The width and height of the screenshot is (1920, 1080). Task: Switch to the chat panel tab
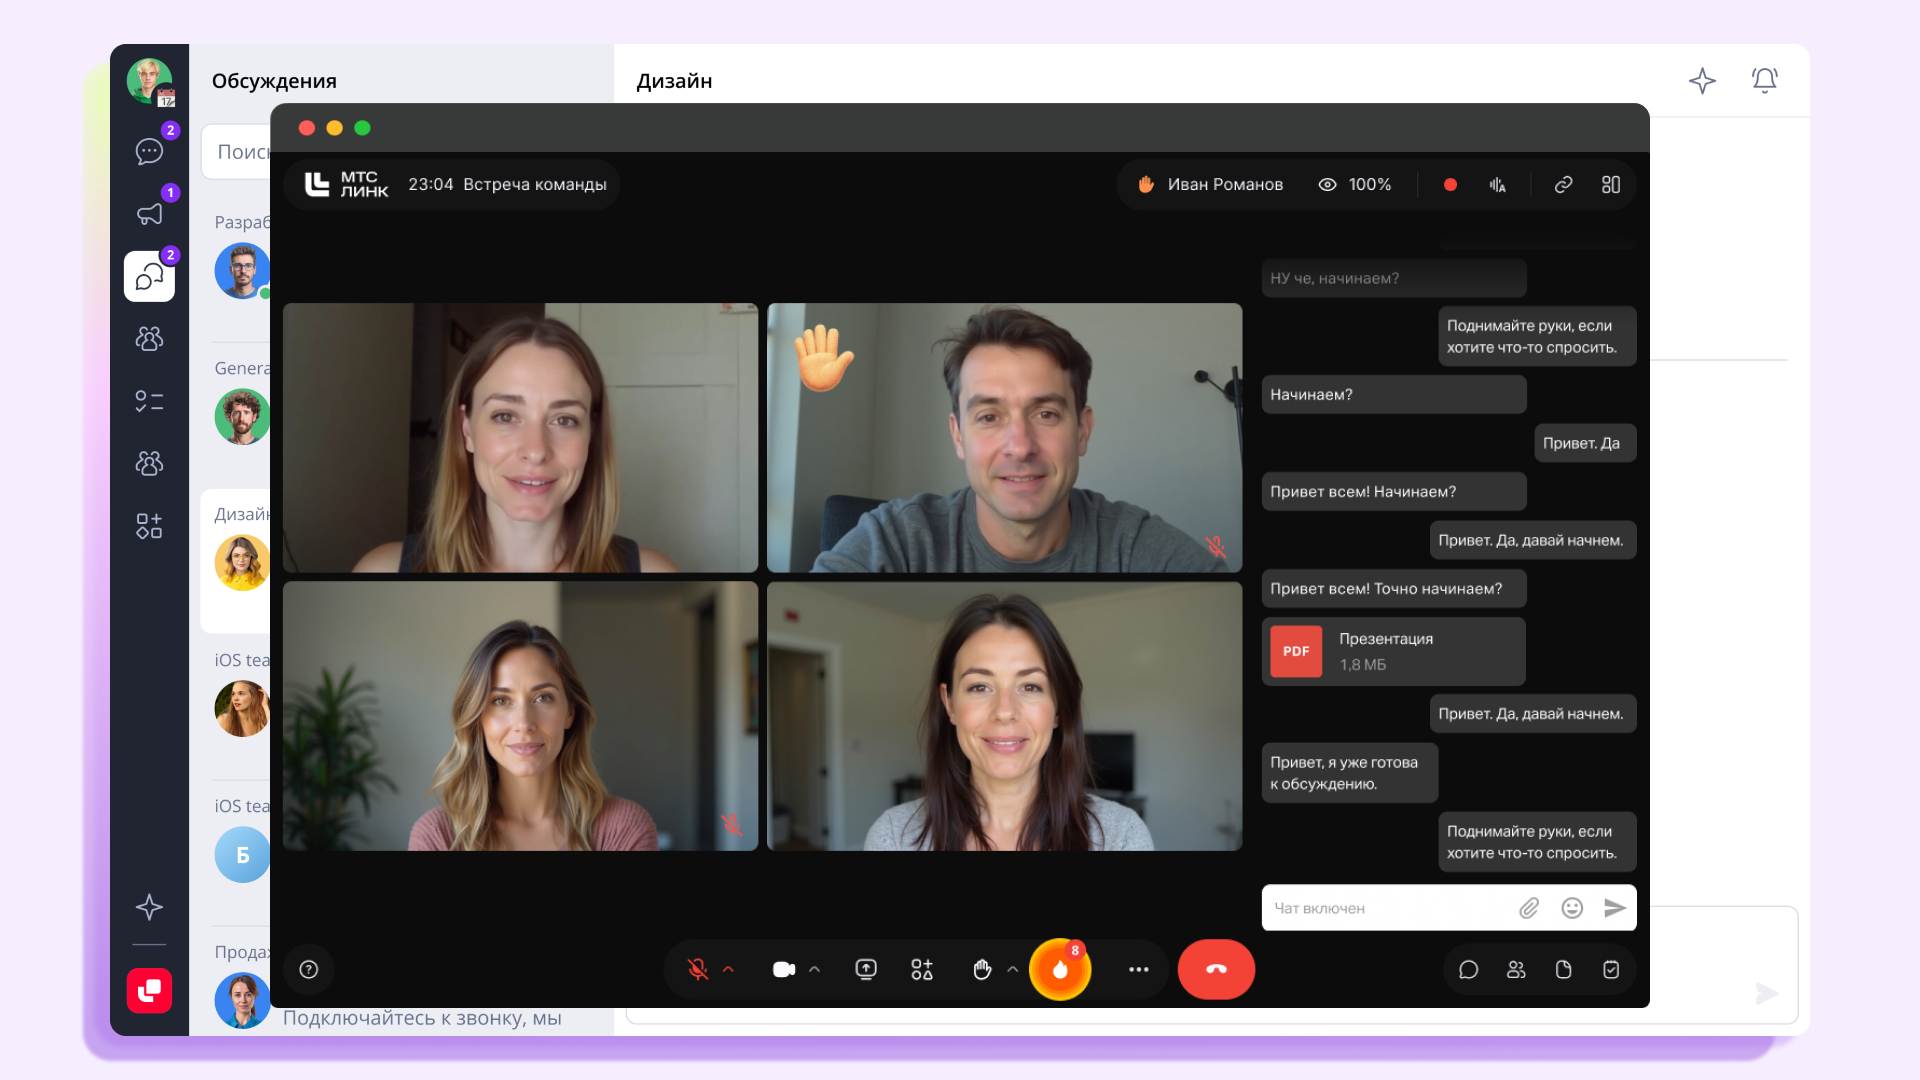pos(1468,969)
